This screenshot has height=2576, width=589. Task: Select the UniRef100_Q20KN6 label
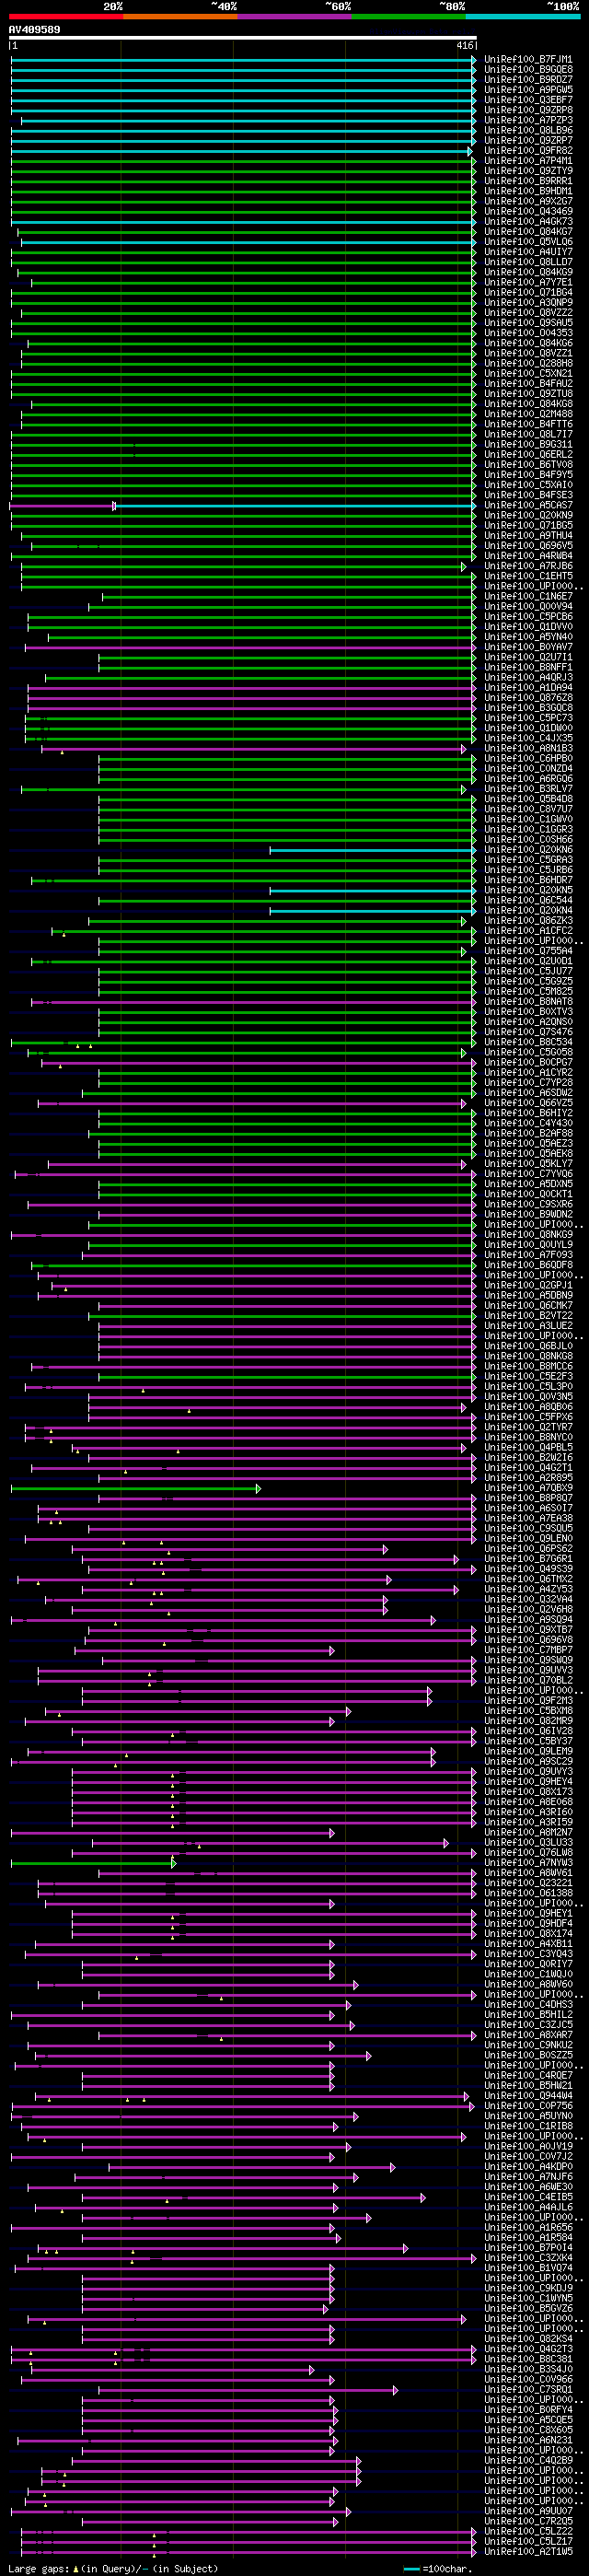pyautogui.click(x=529, y=850)
